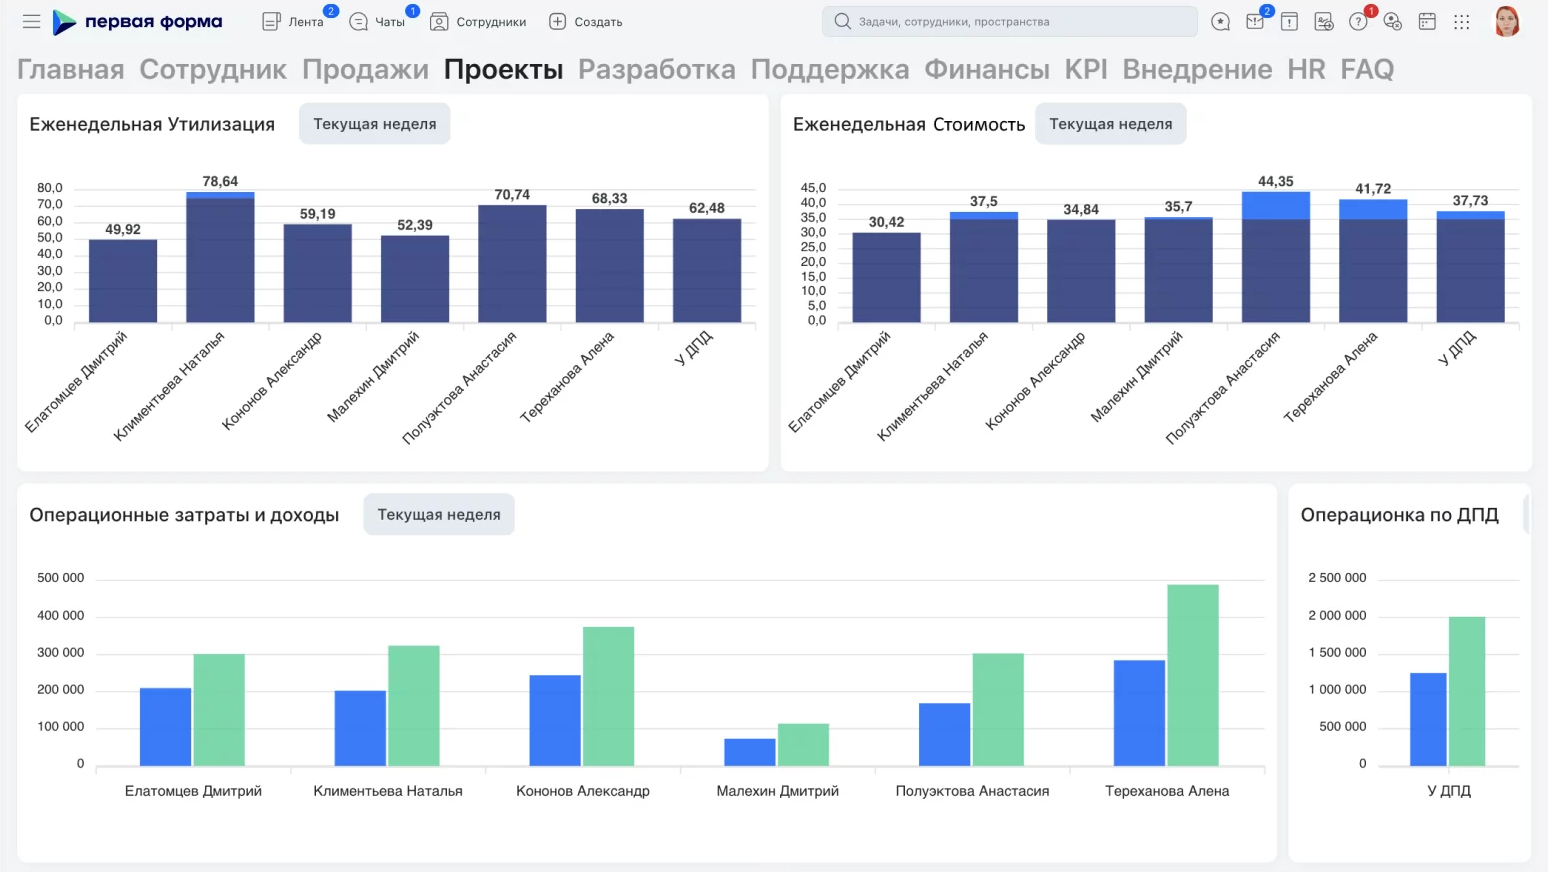Click inside the search field
The height and width of the screenshot is (872, 1548).
click(1008, 20)
